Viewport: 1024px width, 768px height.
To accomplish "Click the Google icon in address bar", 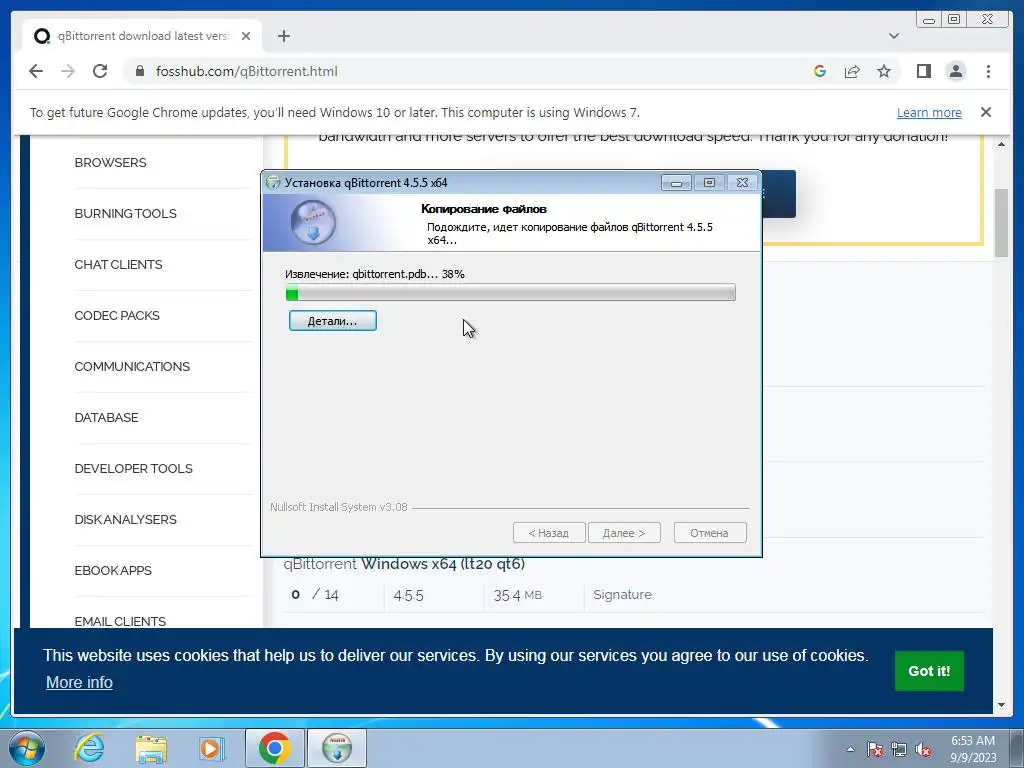I will 820,71.
